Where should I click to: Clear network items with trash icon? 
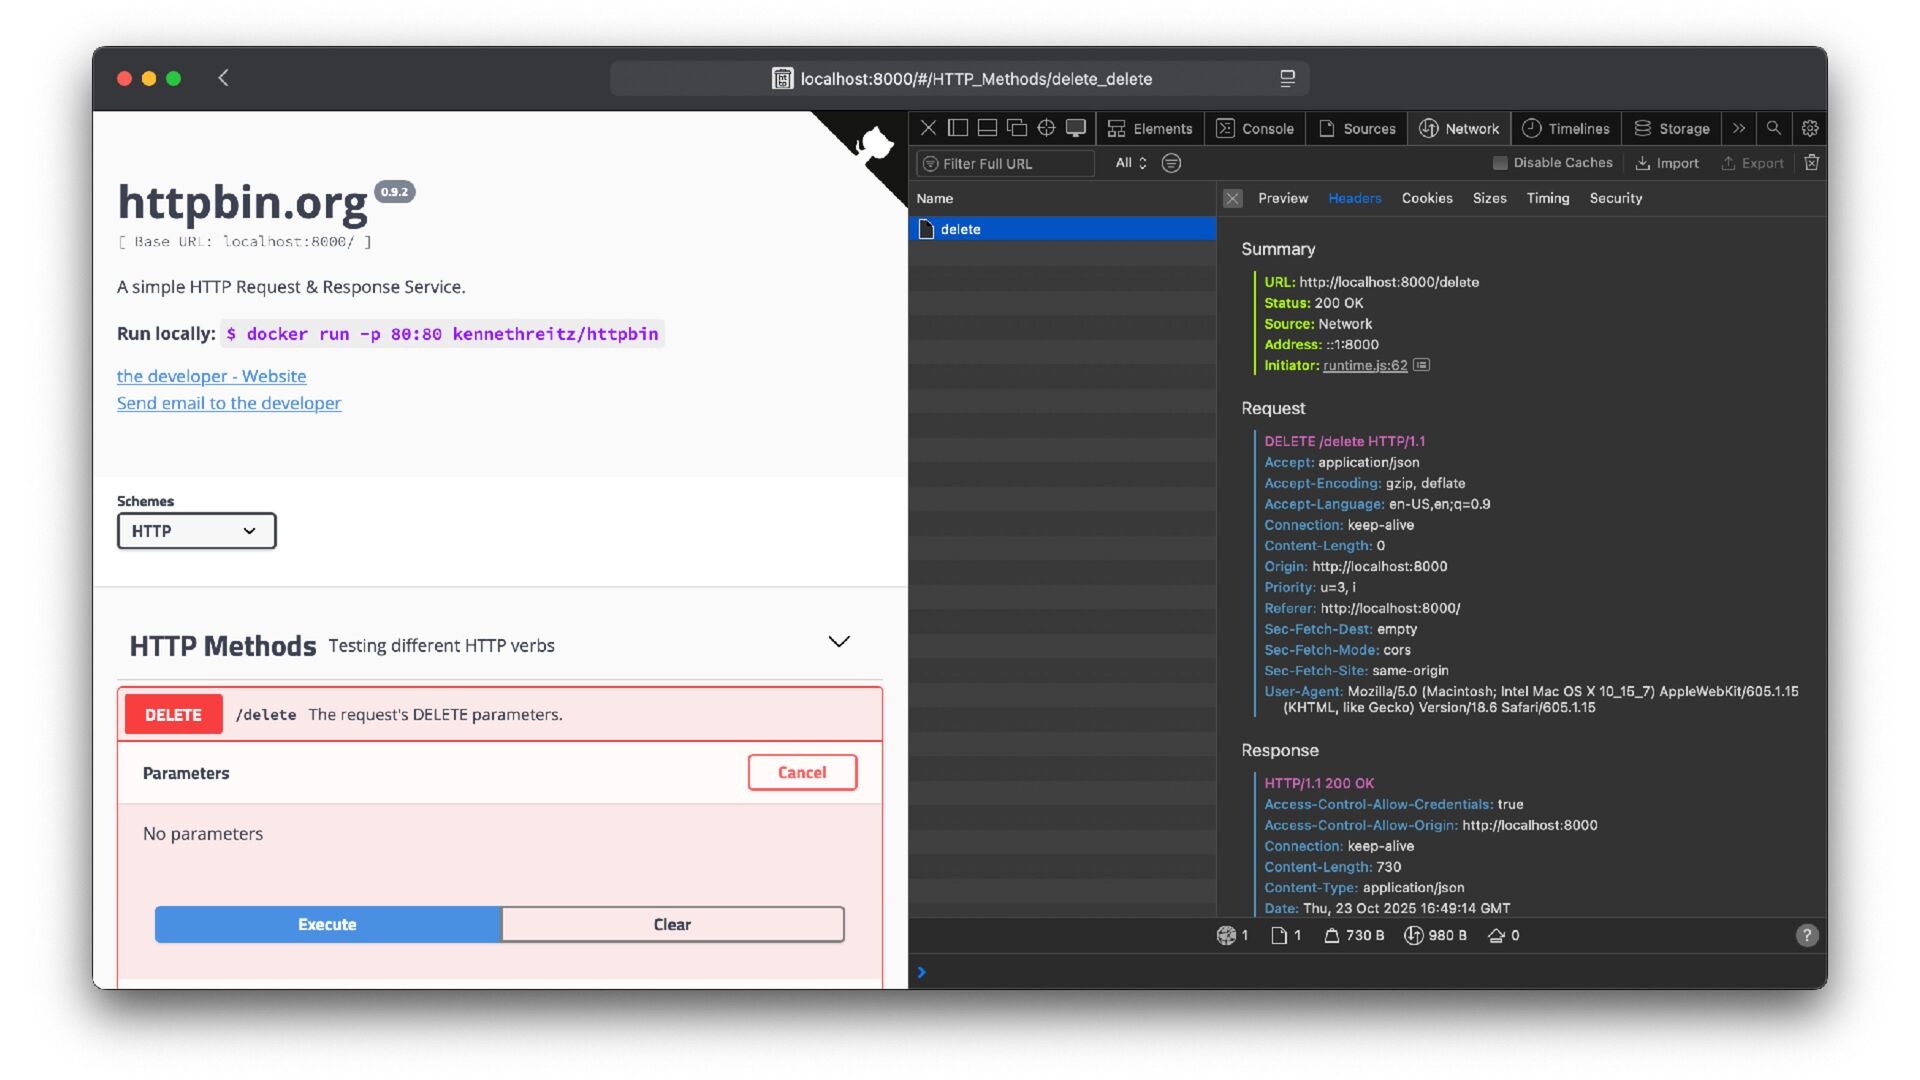[1811, 163]
